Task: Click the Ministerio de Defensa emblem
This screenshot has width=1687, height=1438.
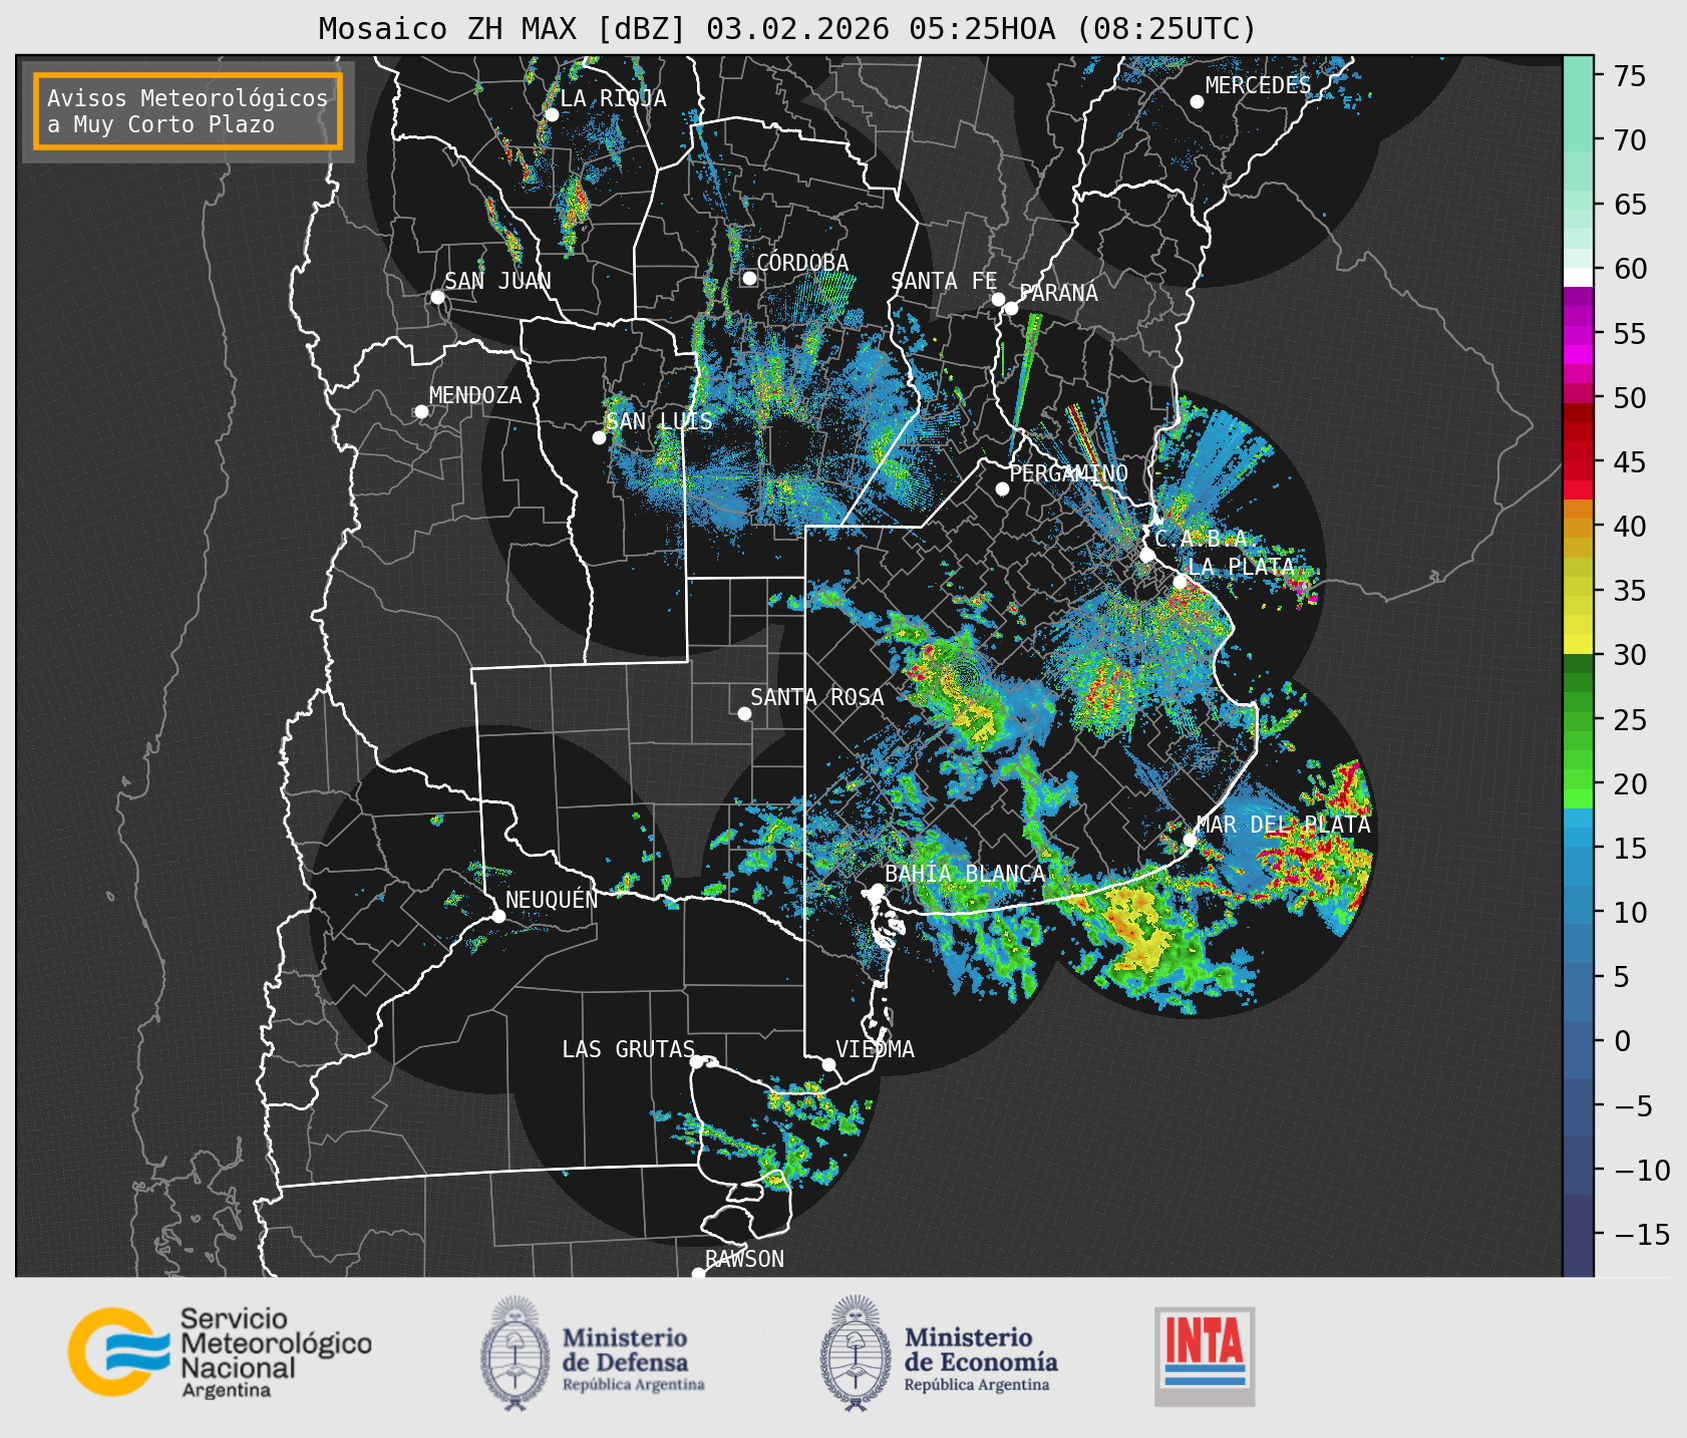Action: [516, 1353]
